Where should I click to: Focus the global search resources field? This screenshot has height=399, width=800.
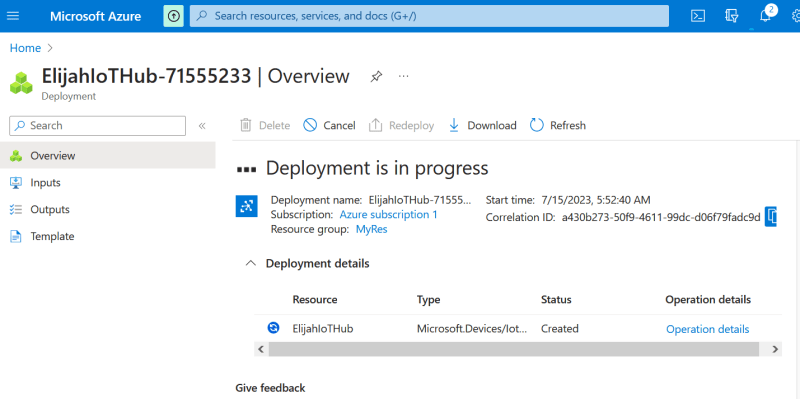pyautogui.click(x=429, y=16)
